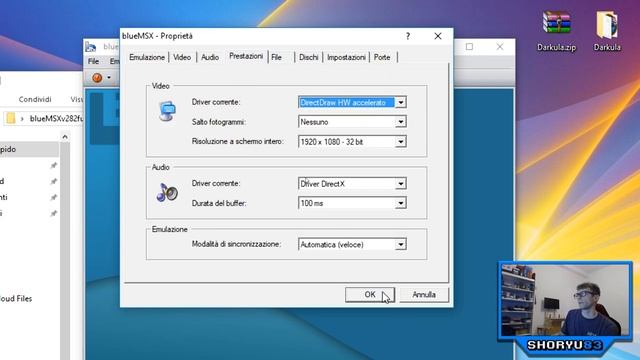Click the audio speaker notes icon
640x360 pixels.
point(167,192)
